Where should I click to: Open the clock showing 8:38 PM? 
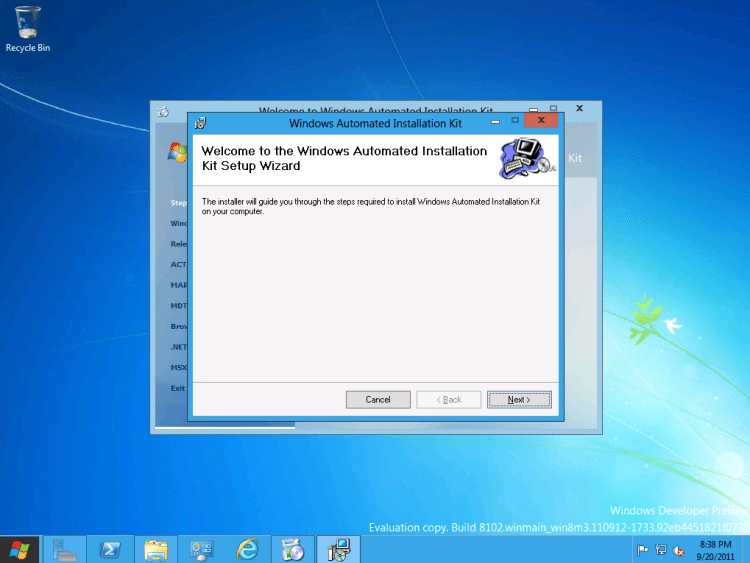[x=716, y=549]
